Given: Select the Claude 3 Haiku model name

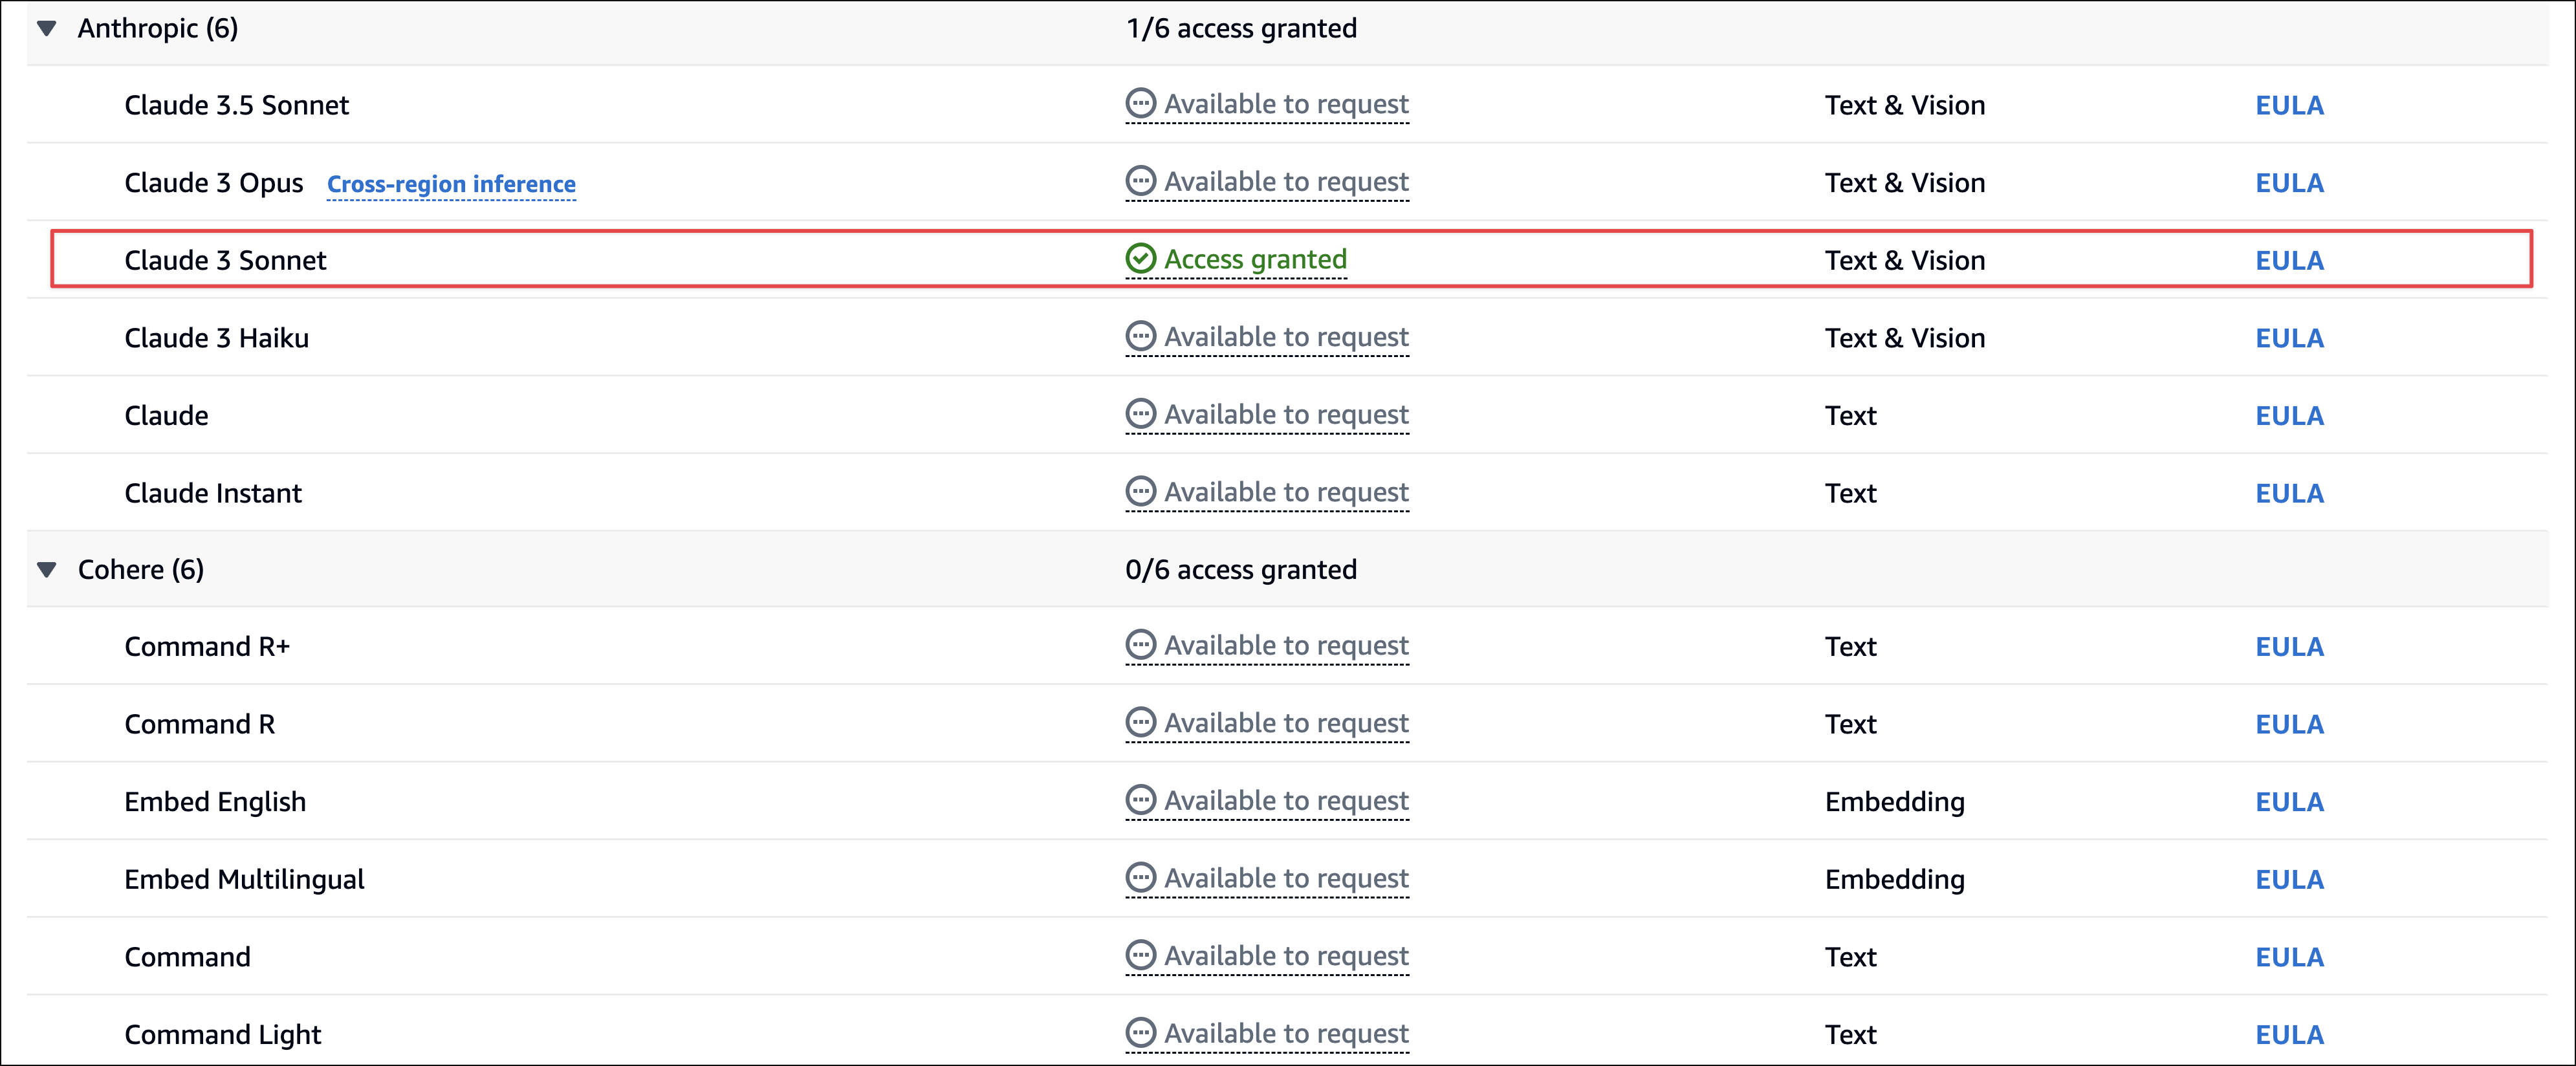Looking at the screenshot, I should click(216, 338).
